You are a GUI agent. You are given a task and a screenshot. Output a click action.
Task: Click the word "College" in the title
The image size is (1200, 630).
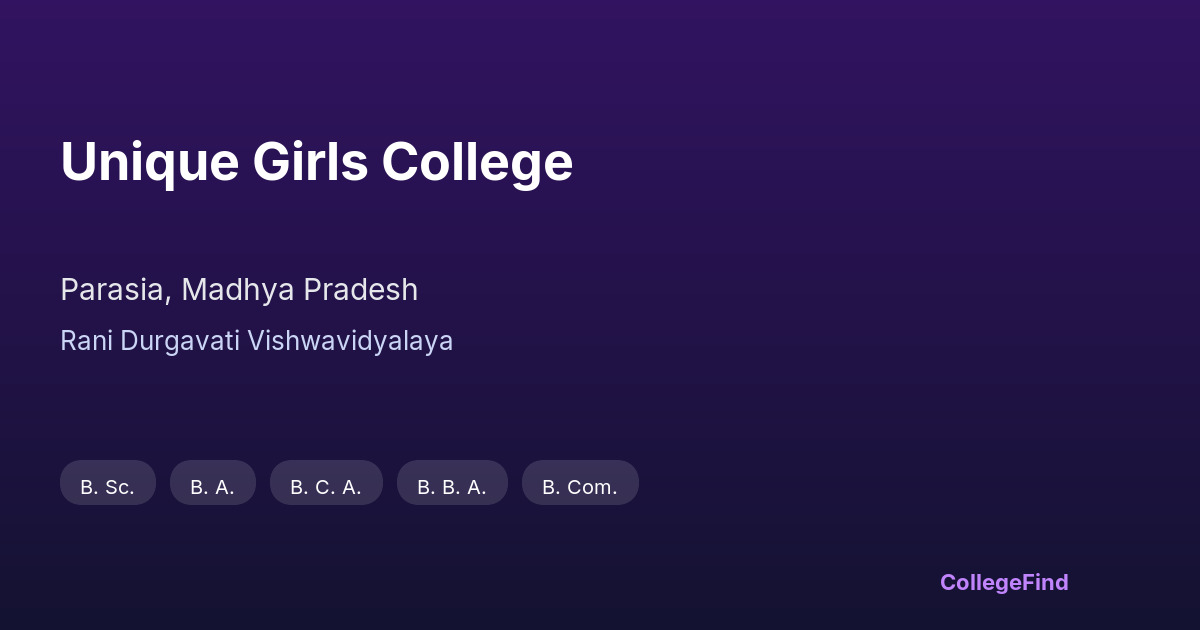point(477,162)
